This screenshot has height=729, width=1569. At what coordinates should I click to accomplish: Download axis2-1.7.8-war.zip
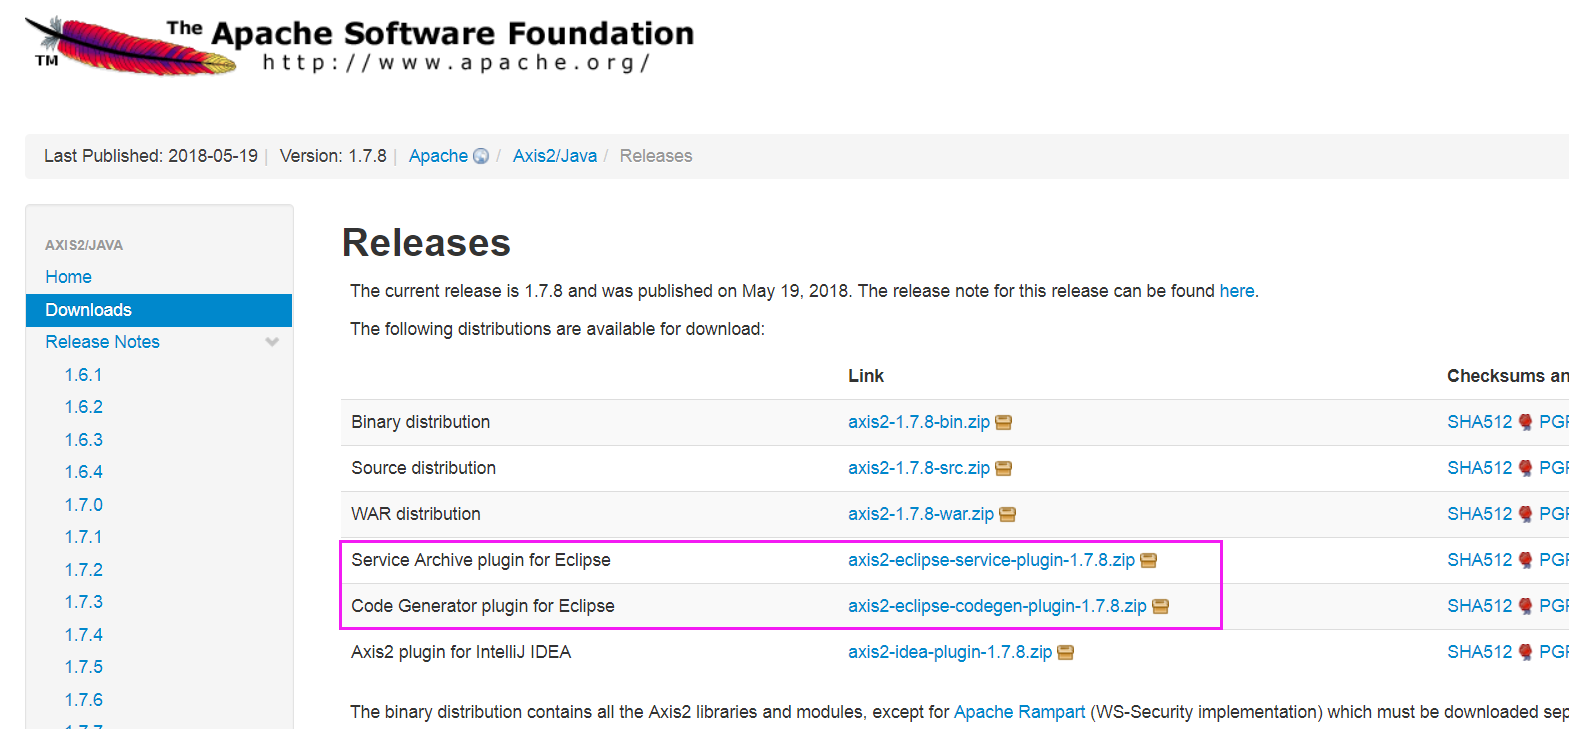921,514
